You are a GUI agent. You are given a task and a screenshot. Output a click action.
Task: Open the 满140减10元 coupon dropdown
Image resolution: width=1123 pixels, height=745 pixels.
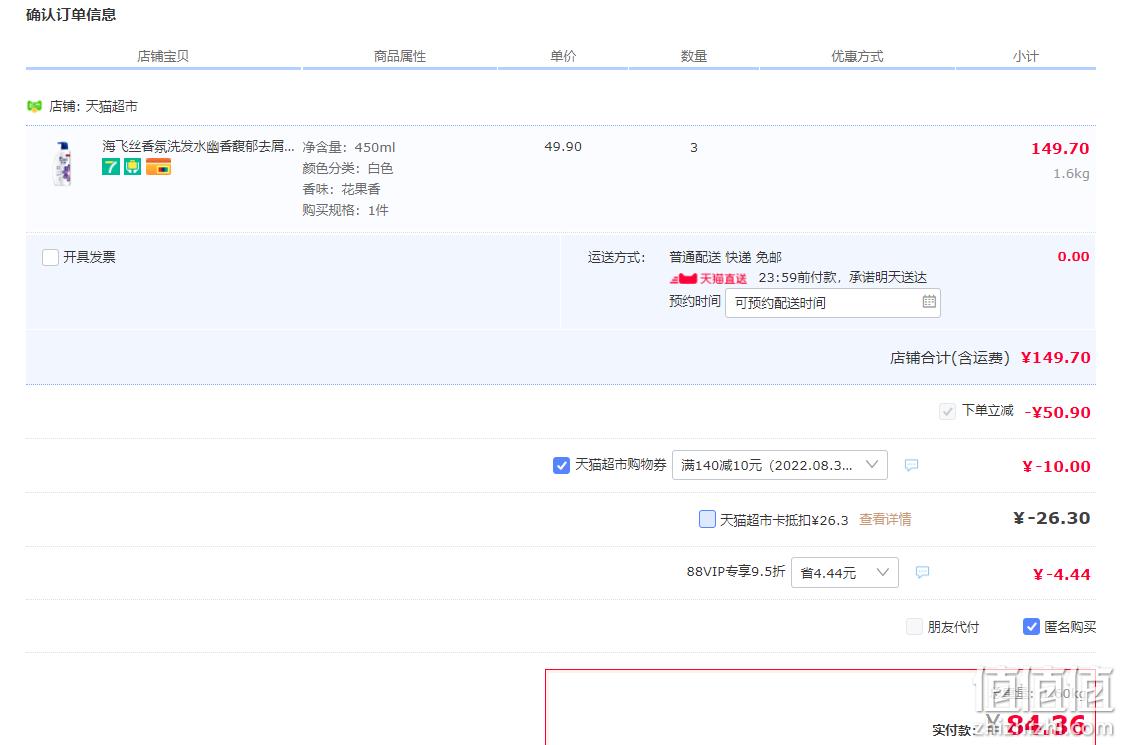(779, 465)
